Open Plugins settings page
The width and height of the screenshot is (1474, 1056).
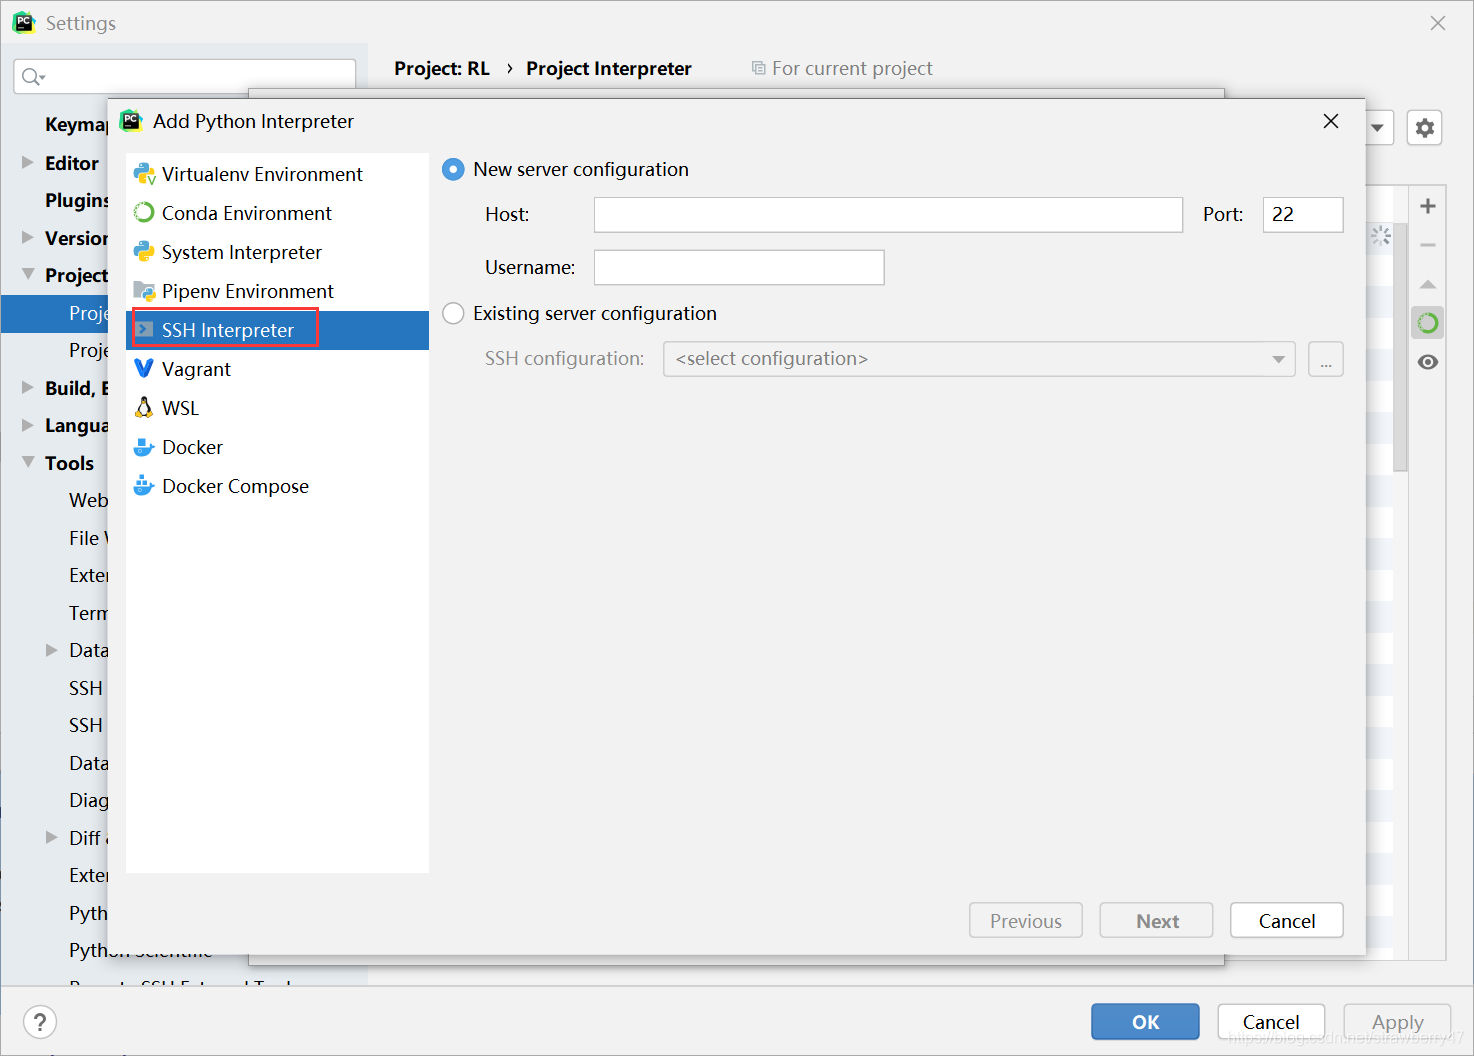(x=76, y=200)
